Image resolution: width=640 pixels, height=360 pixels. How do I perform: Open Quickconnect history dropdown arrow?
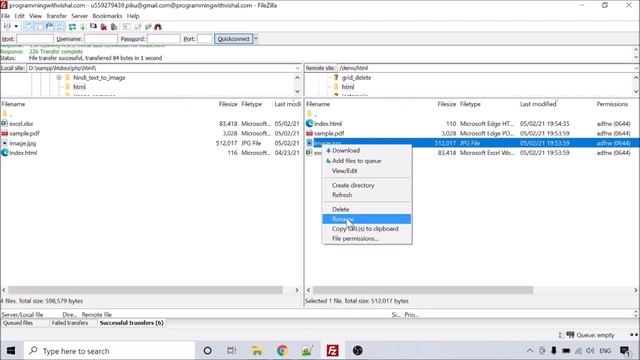pyautogui.click(x=256, y=39)
